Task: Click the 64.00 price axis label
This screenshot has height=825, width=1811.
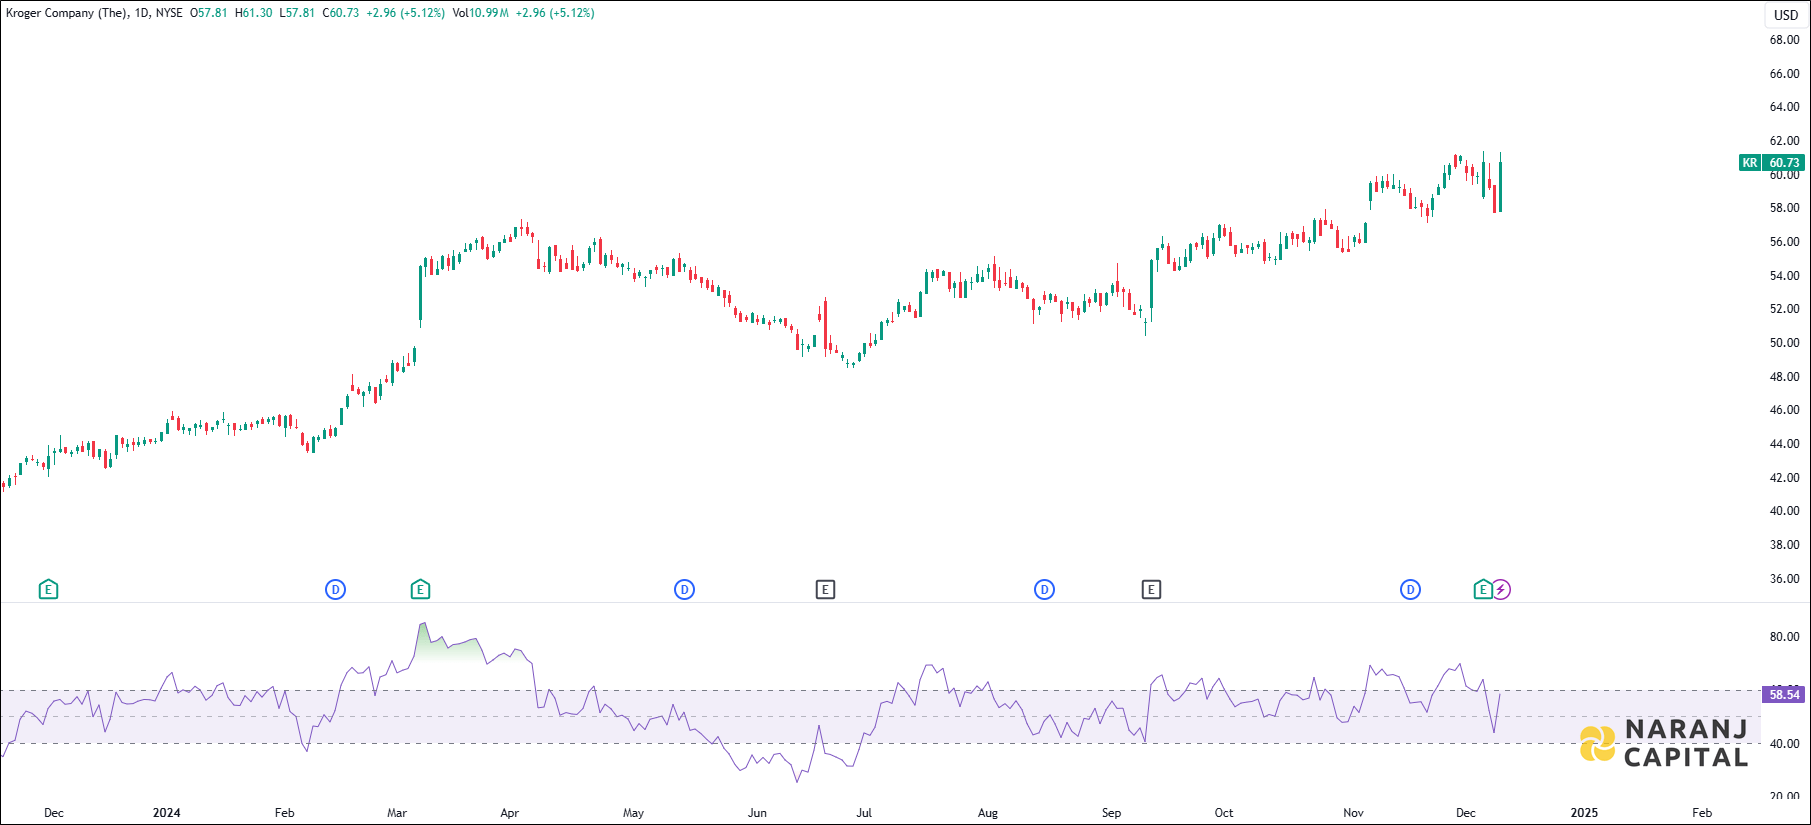Action: pos(1784,107)
